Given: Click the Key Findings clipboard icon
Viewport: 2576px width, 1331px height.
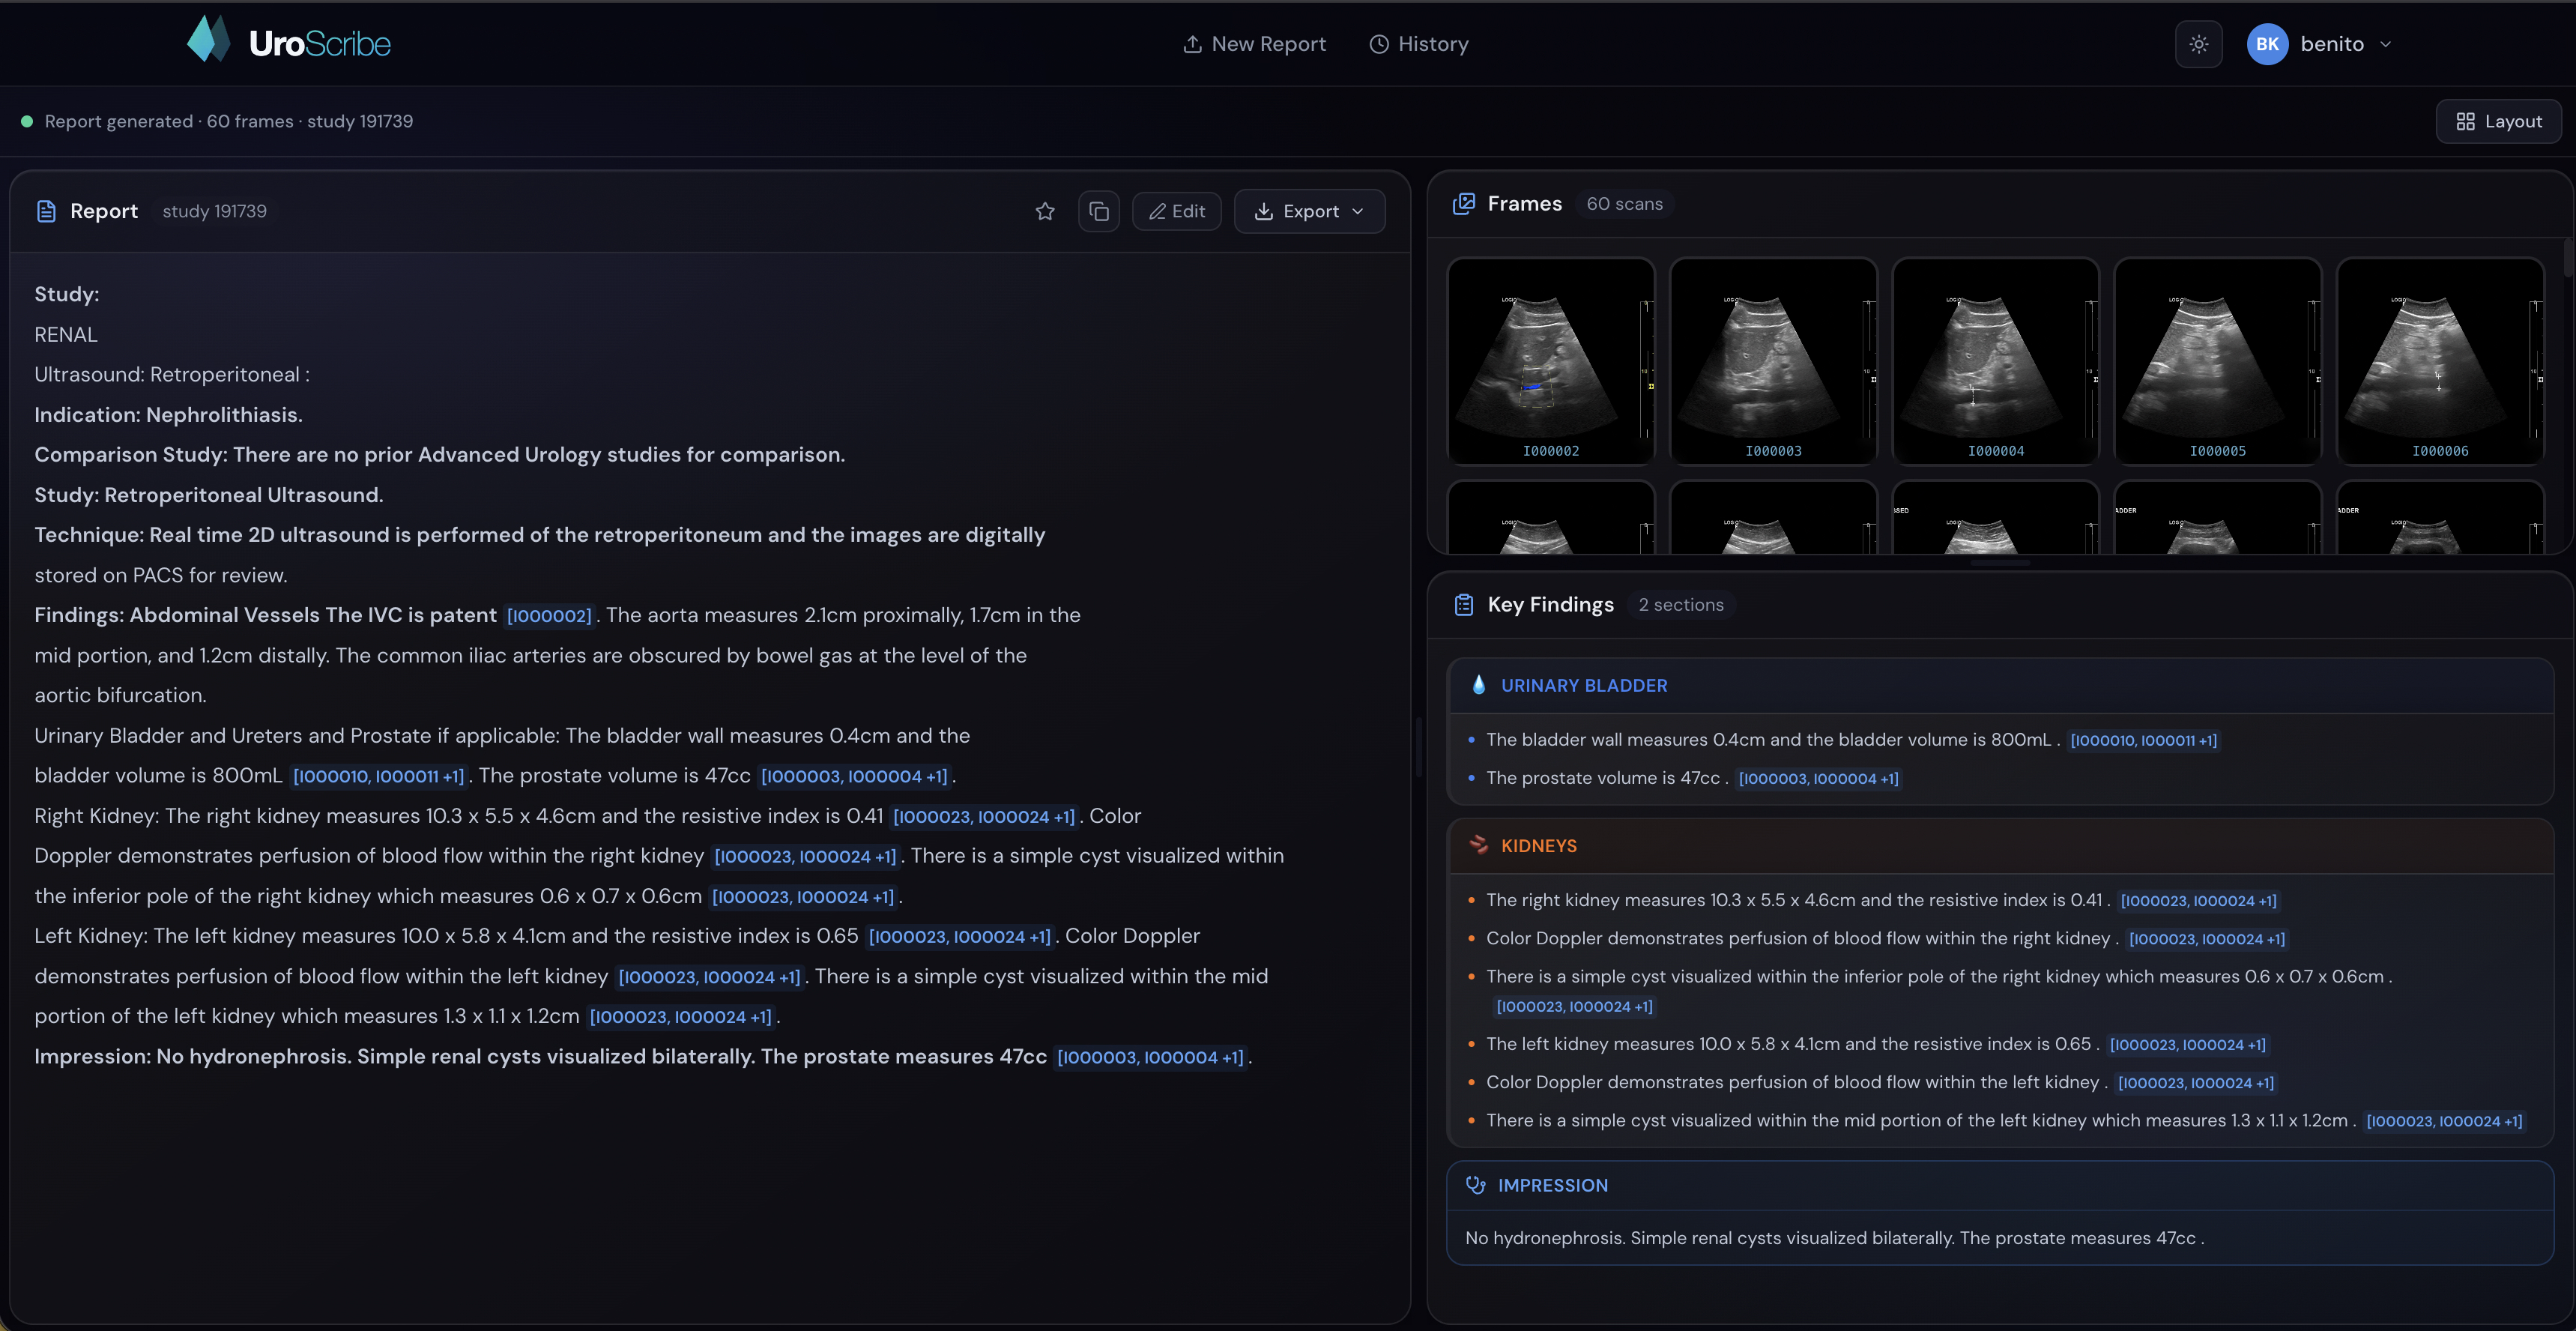Looking at the screenshot, I should point(1464,605).
